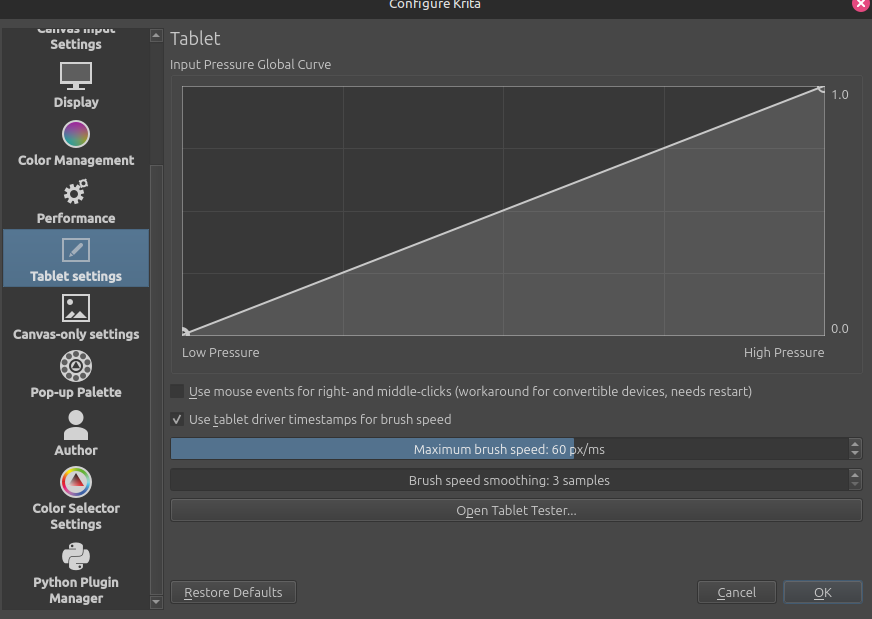Image resolution: width=872 pixels, height=619 pixels.
Task: Click Open Tablet Tester button
Action: (516, 510)
